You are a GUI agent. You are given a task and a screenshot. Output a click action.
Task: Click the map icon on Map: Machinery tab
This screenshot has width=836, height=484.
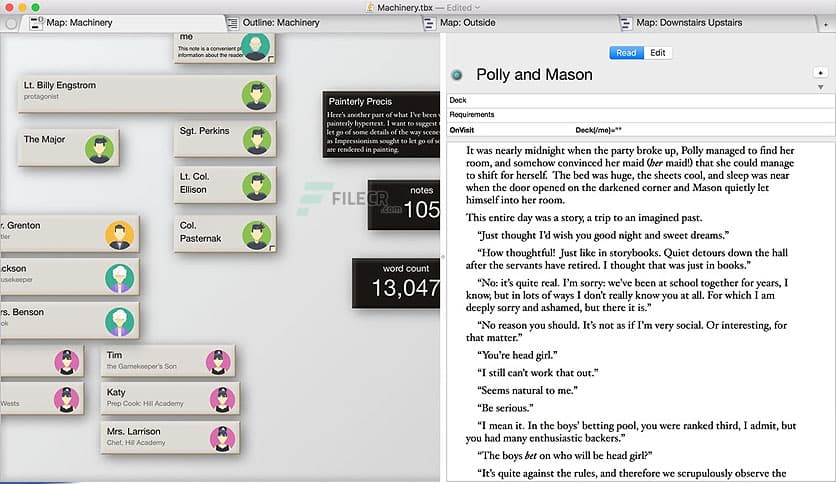tap(36, 23)
